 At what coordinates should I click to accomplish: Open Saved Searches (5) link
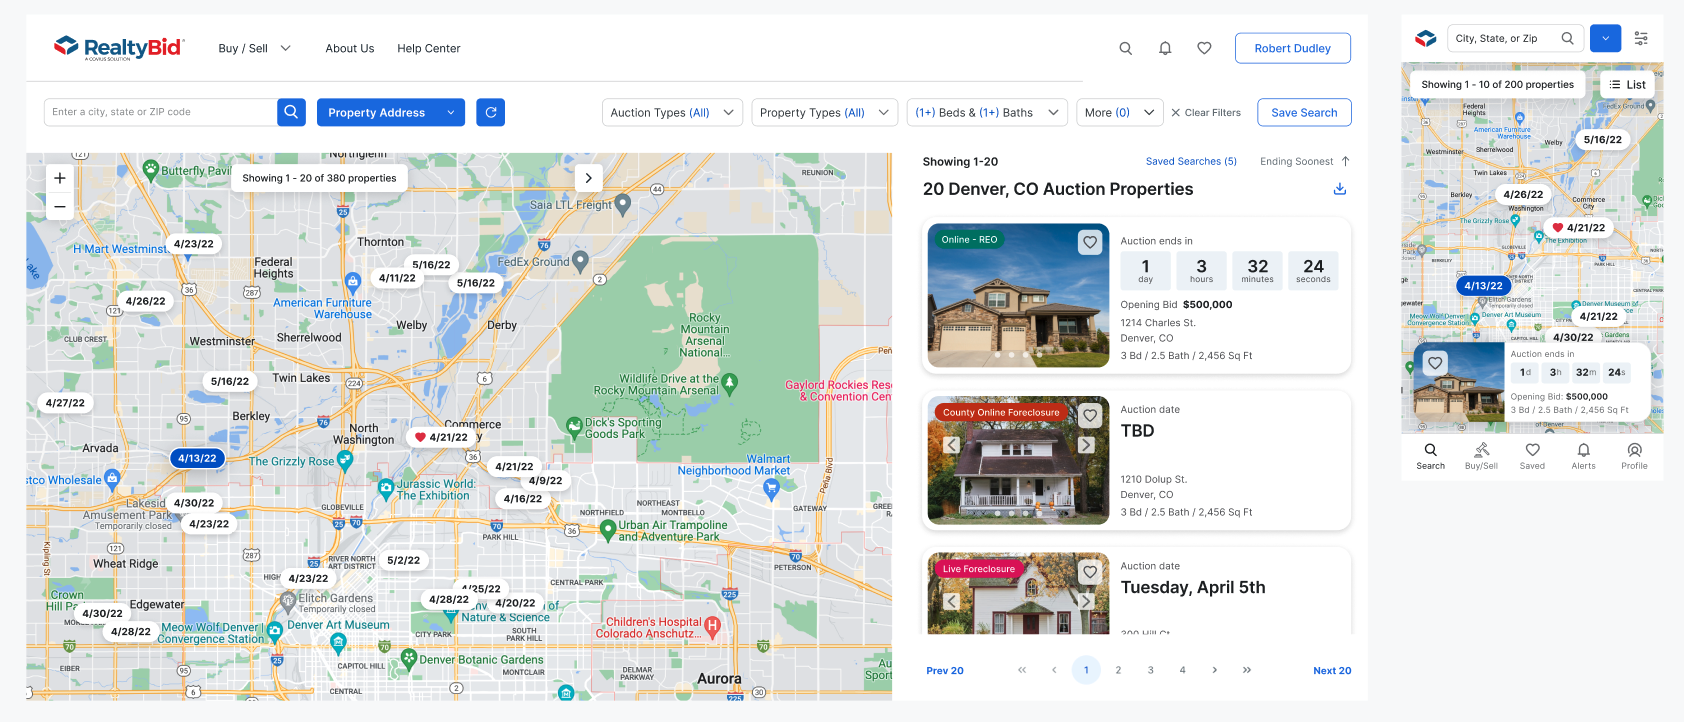(x=1191, y=161)
